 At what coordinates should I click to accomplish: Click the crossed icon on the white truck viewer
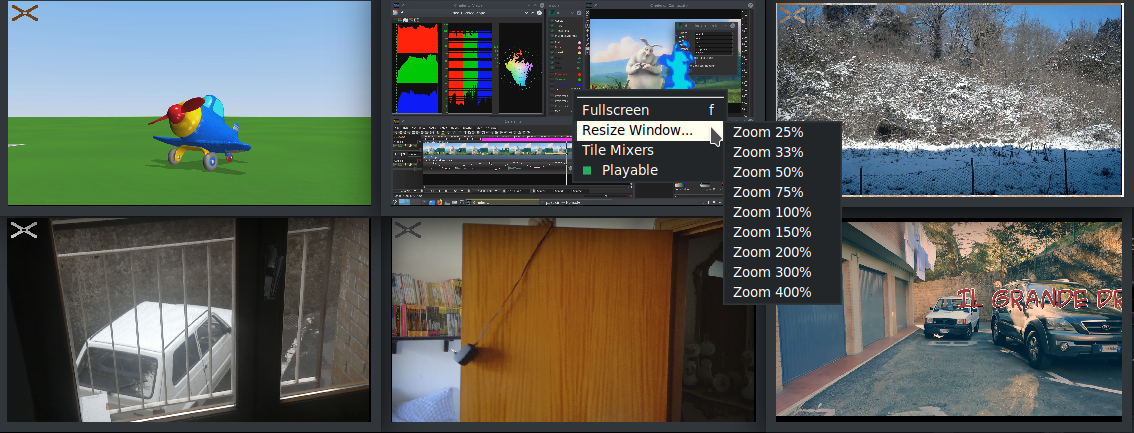24,230
